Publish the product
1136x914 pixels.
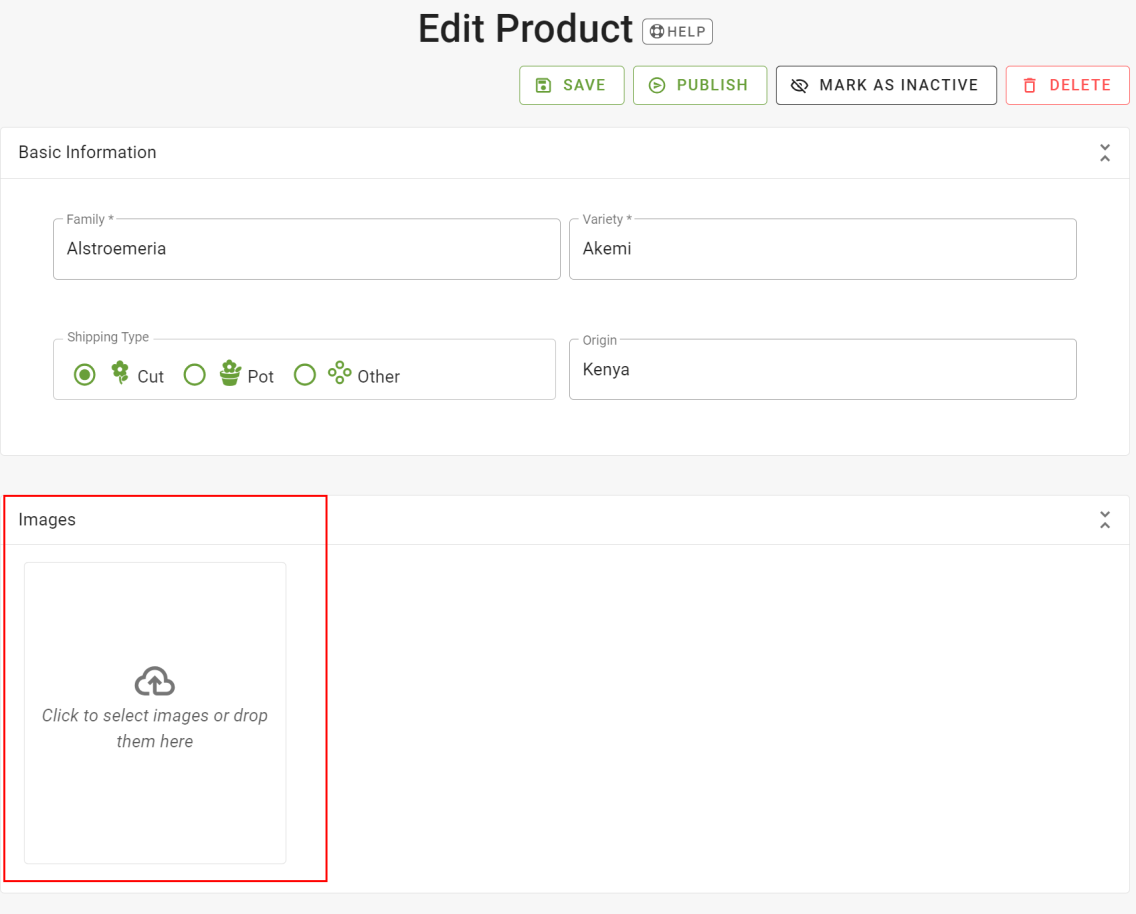click(x=700, y=85)
